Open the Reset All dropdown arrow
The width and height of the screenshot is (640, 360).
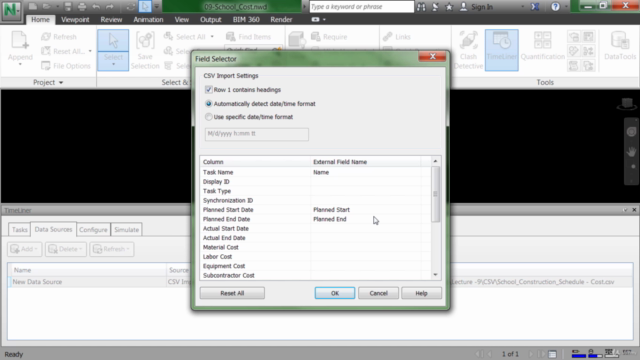pos(90,51)
